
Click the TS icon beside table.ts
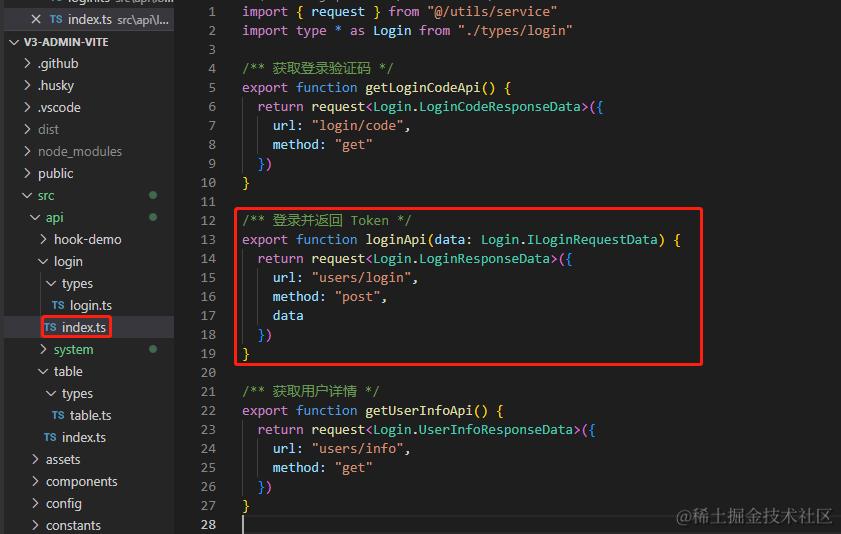(x=58, y=415)
